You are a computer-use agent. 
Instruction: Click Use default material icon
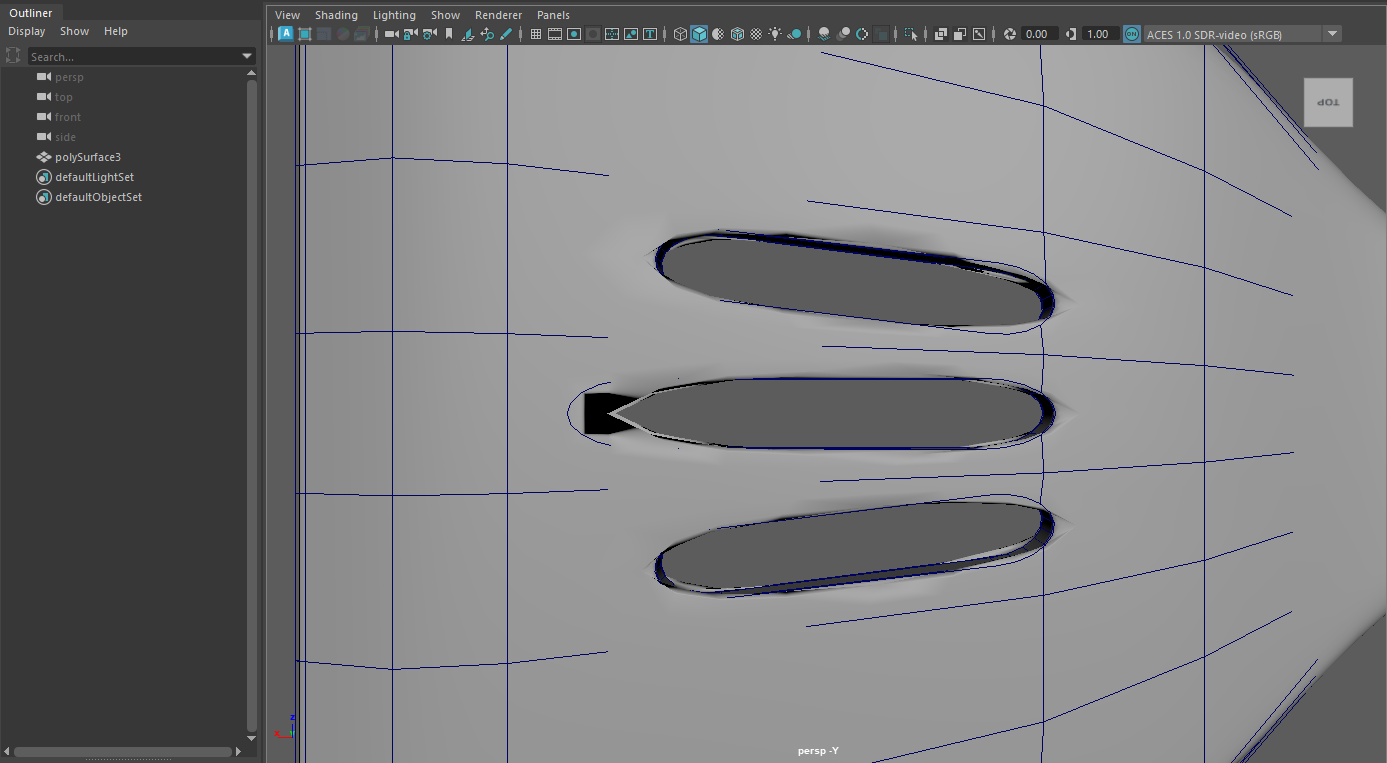718,34
